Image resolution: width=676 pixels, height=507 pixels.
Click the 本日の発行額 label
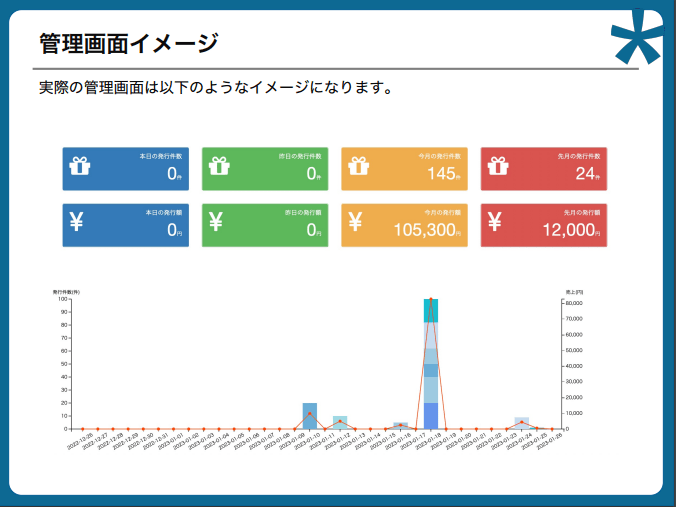[x=164, y=213]
